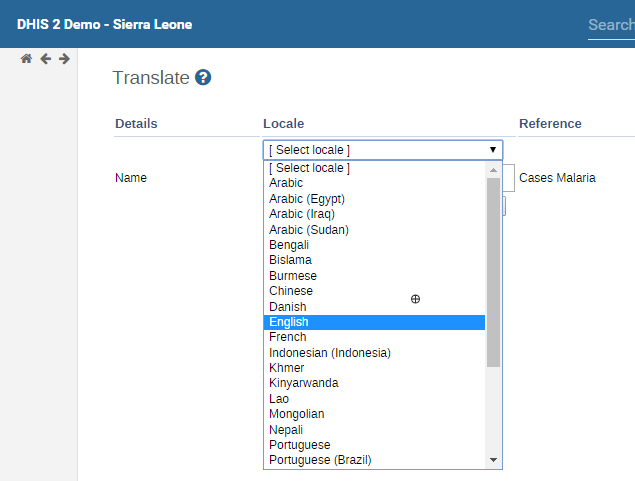Collapse the Select locale dropdown arrow

pyautogui.click(x=493, y=150)
